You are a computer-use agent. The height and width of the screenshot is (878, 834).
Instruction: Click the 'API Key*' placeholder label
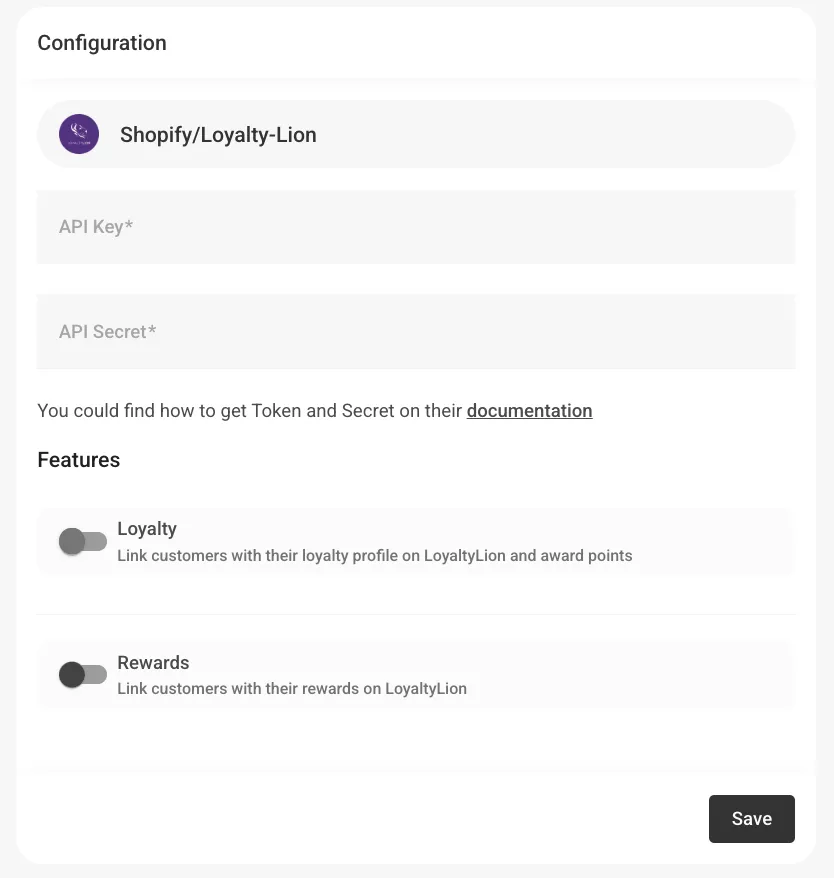click(96, 227)
